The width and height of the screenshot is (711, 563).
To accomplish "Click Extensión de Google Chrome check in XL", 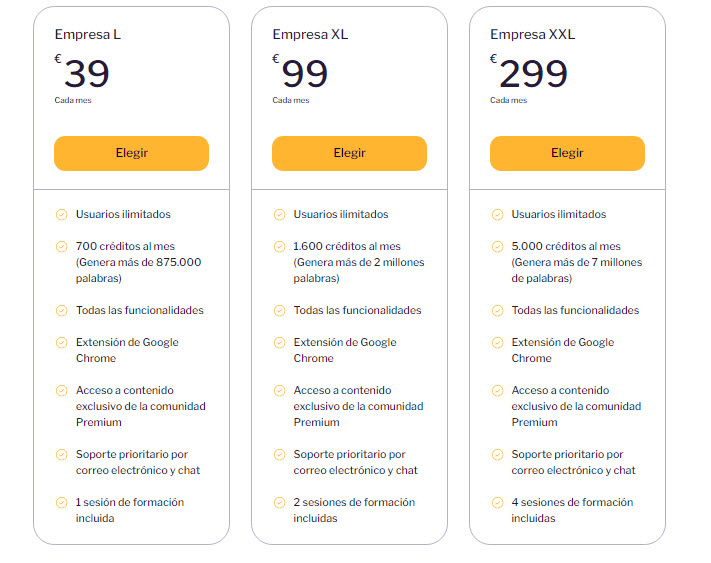I will point(279,342).
